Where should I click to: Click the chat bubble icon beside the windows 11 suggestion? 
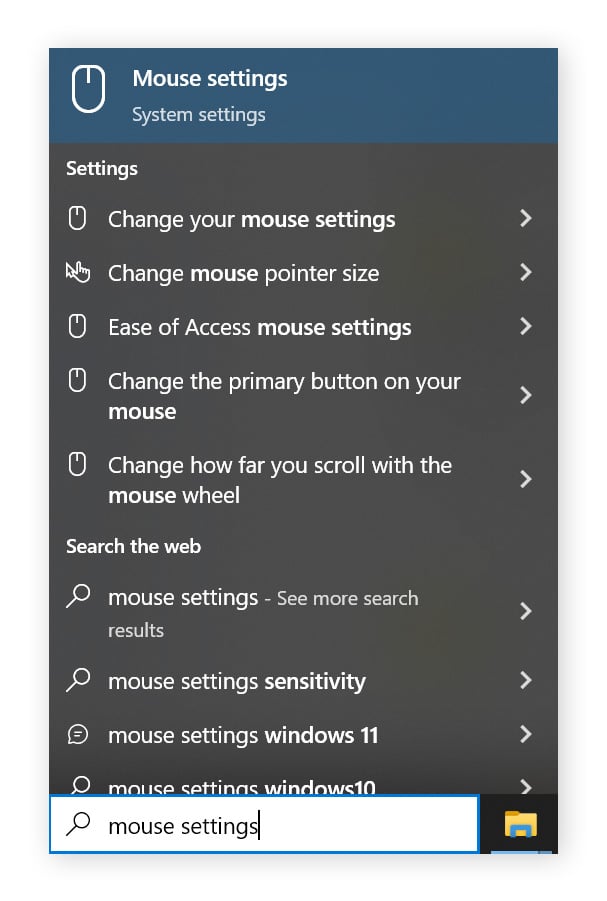pyautogui.click(x=77, y=735)
